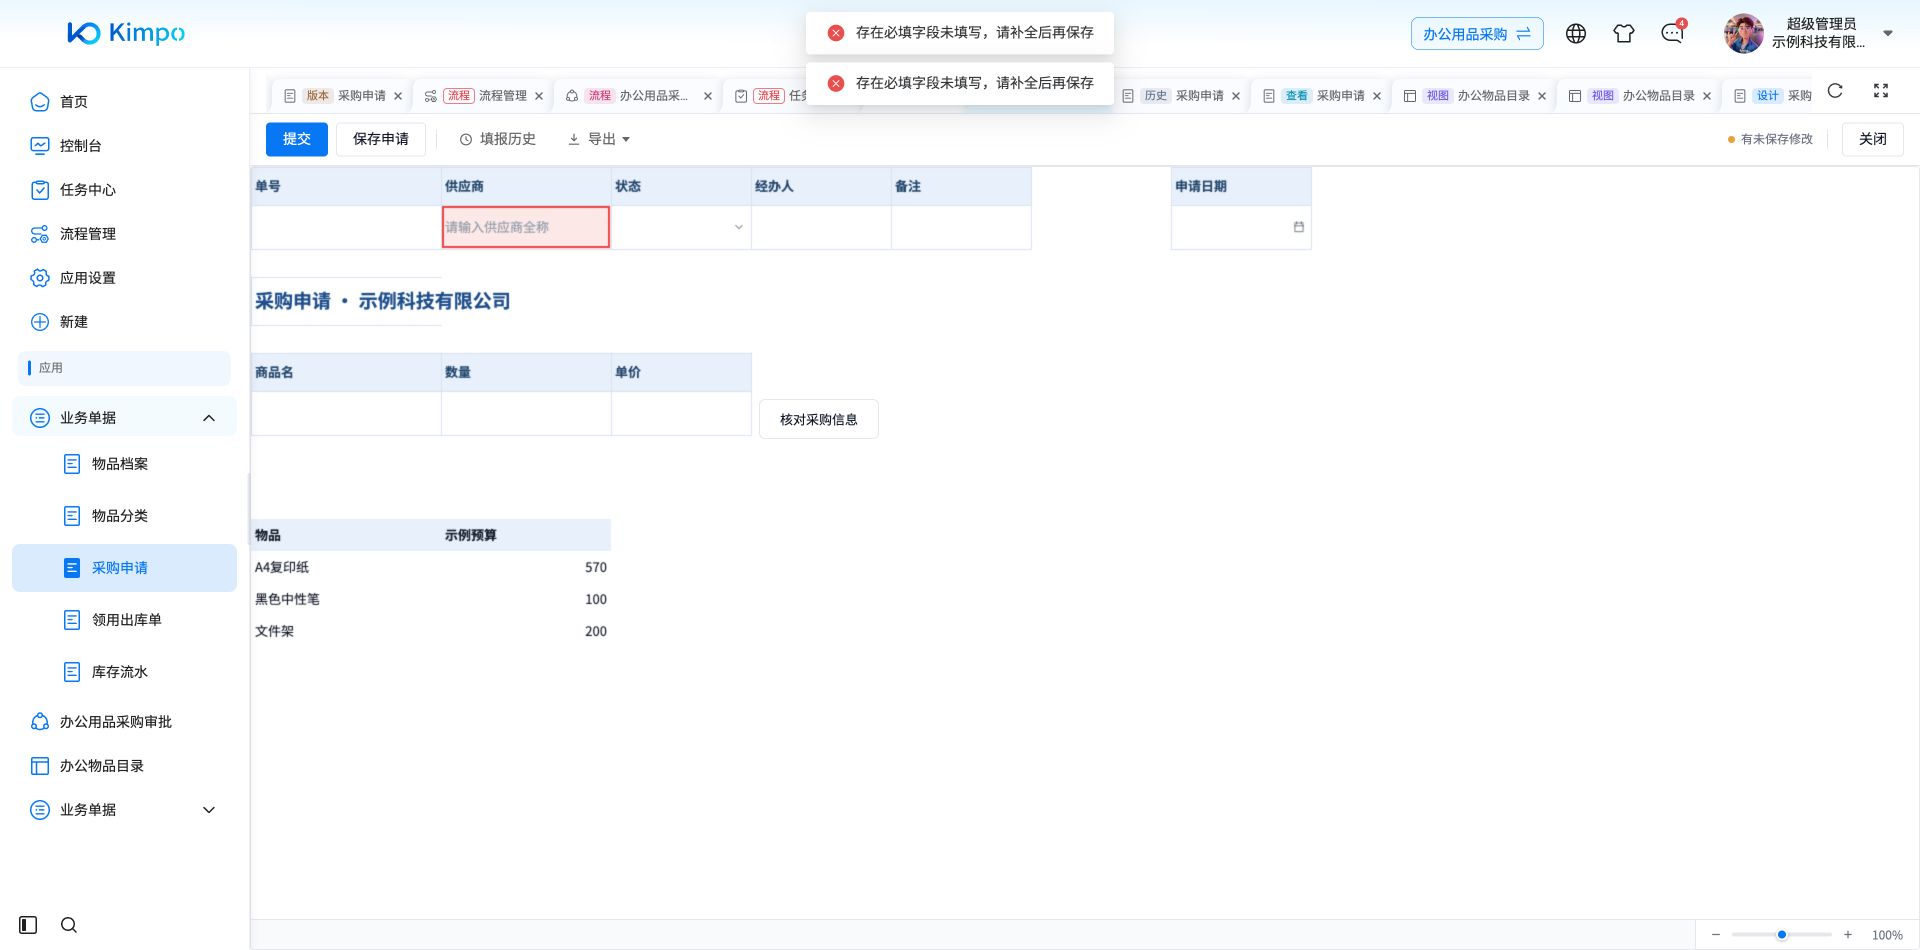Click the 关闭 button
The image size is (1920, 950).
[1873, 139]
